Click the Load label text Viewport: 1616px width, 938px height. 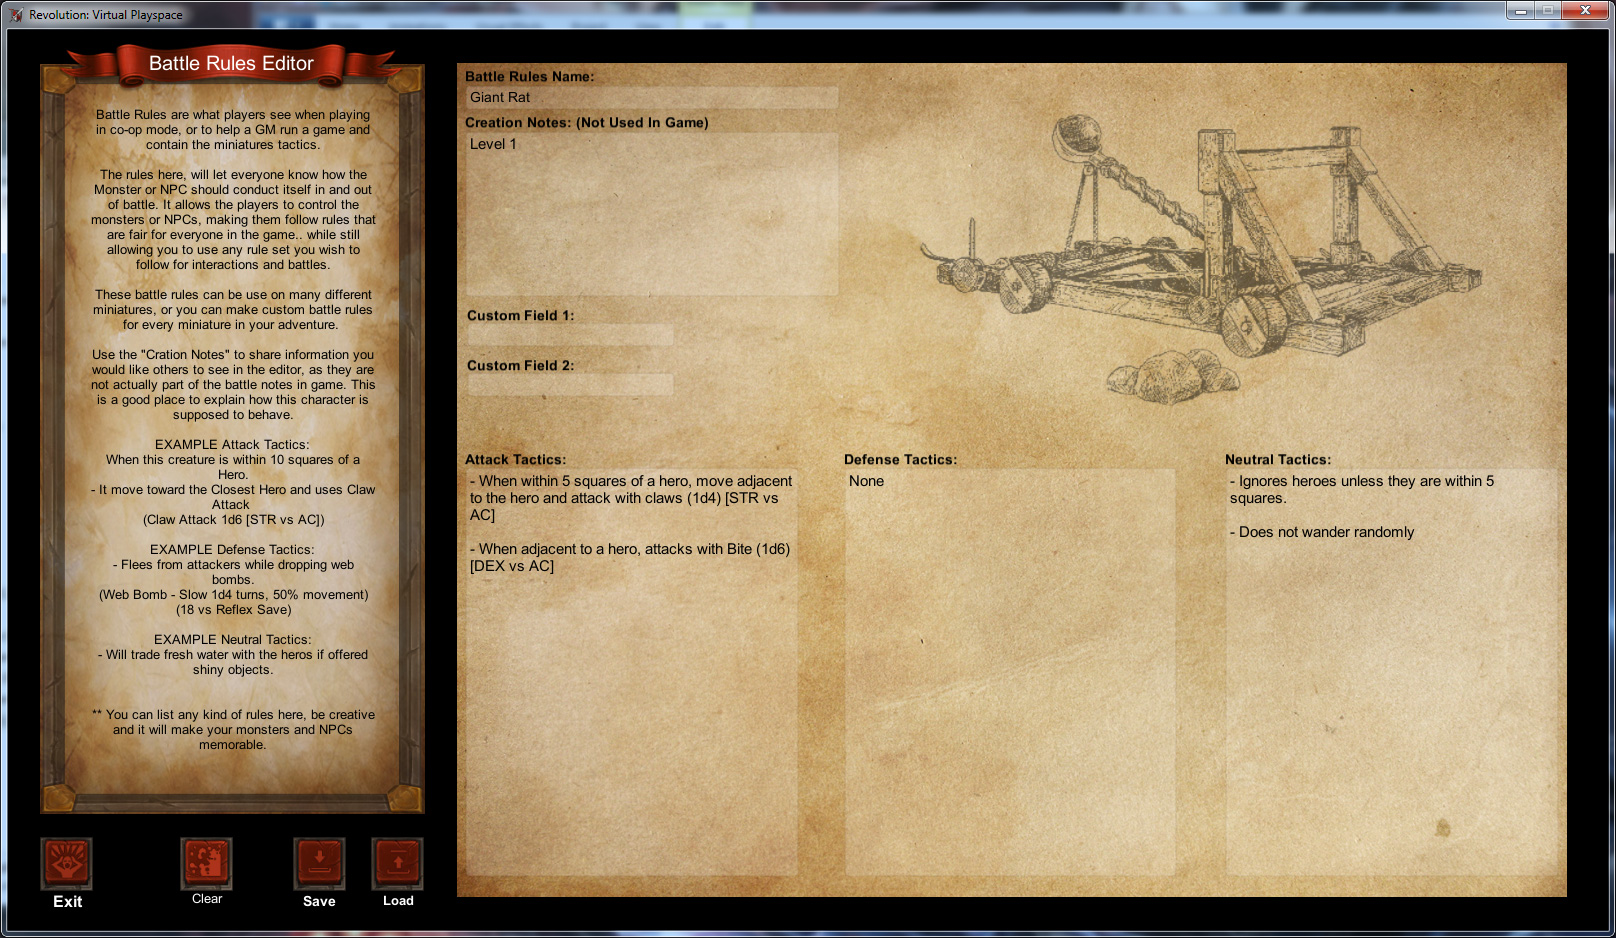coord(397,900)
